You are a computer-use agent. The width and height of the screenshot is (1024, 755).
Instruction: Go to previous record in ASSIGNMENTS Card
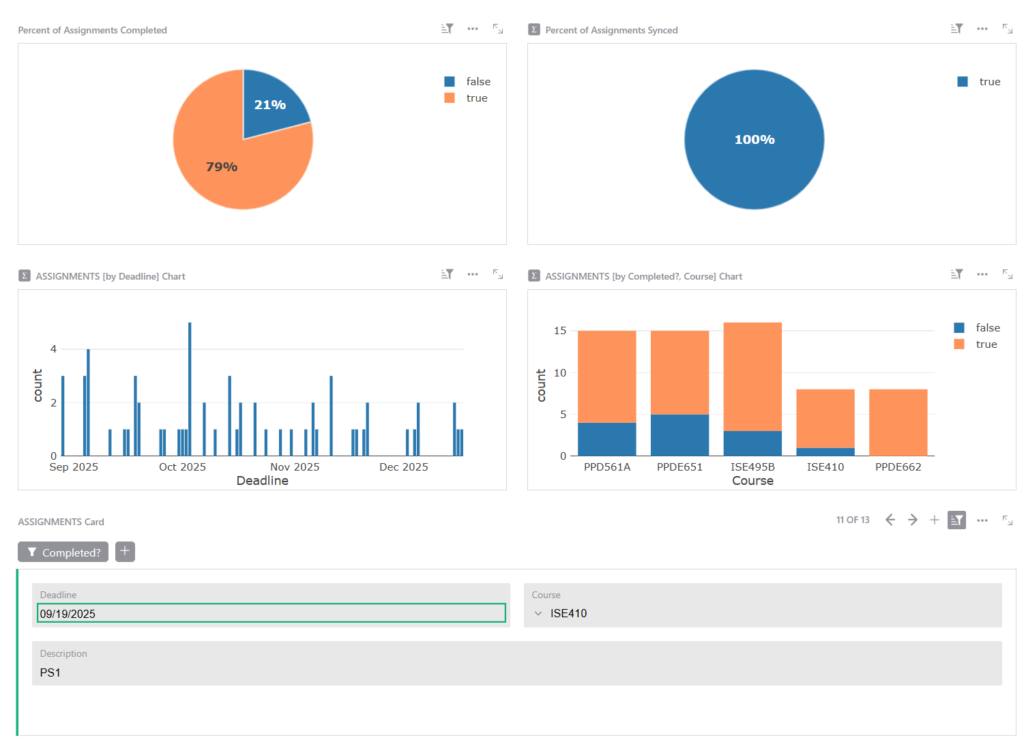pos(890,520)
